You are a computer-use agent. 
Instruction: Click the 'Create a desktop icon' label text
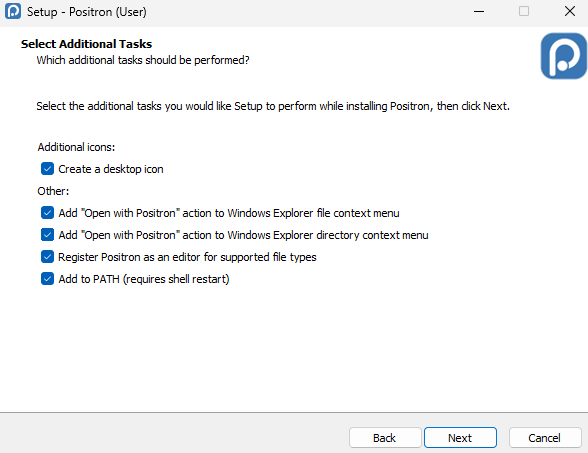coord(111,169)
